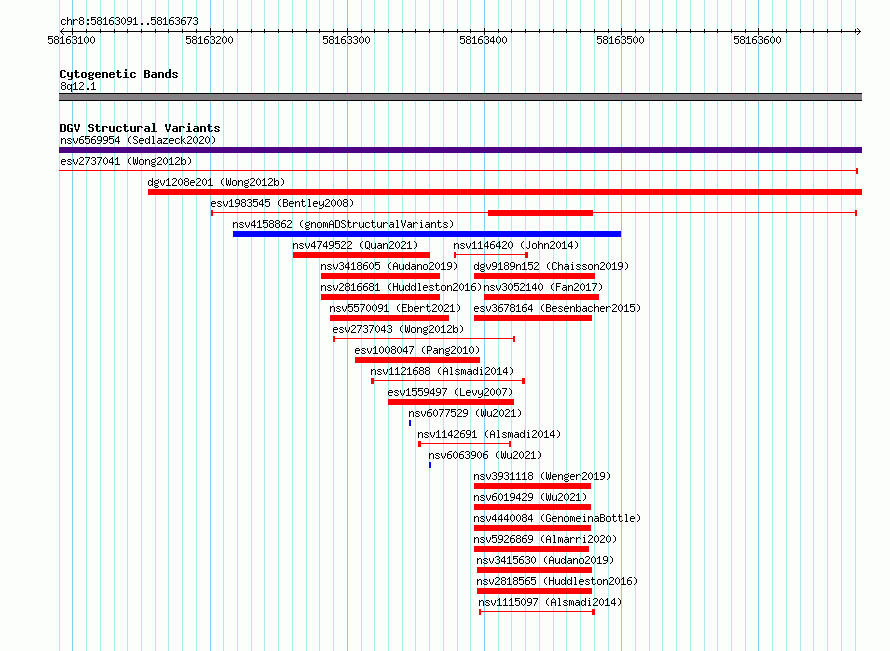Open esv1559497 (Levy2007) label
Screen dimensions: 890x651
click(x=450, y=392)
